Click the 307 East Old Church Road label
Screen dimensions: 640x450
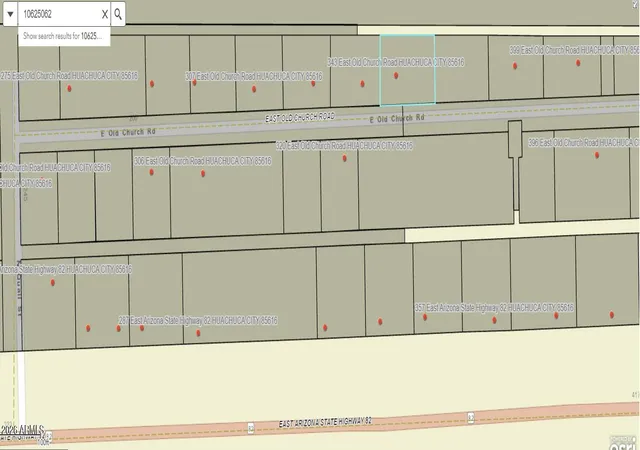click(x=254, y=76)
